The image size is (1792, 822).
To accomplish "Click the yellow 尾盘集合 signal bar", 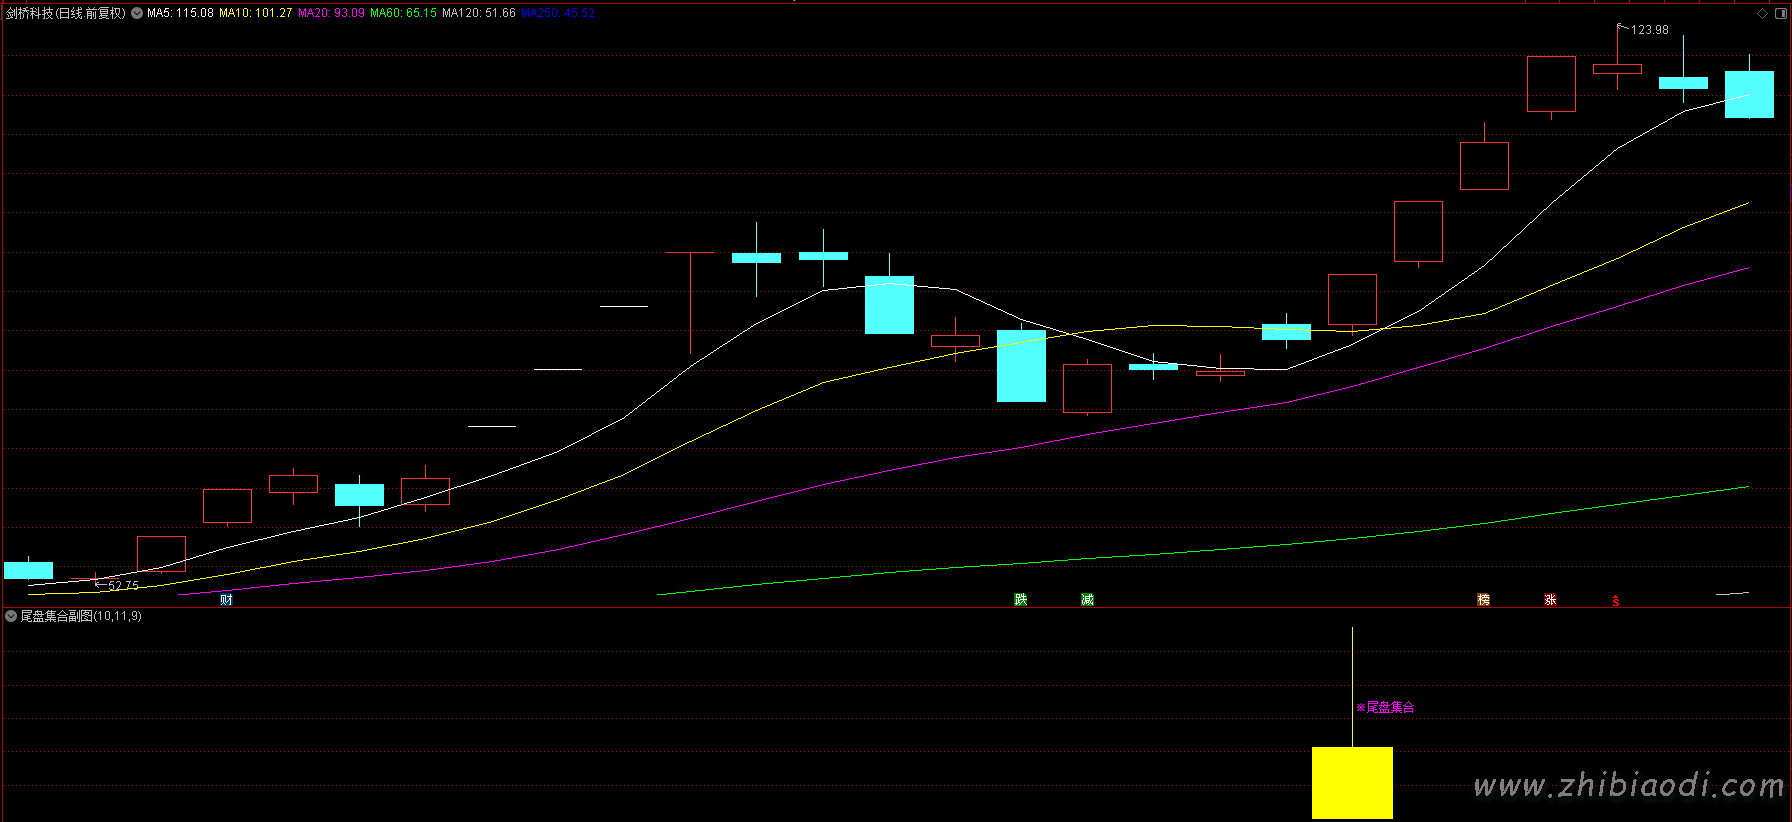I will point(1352,782).
